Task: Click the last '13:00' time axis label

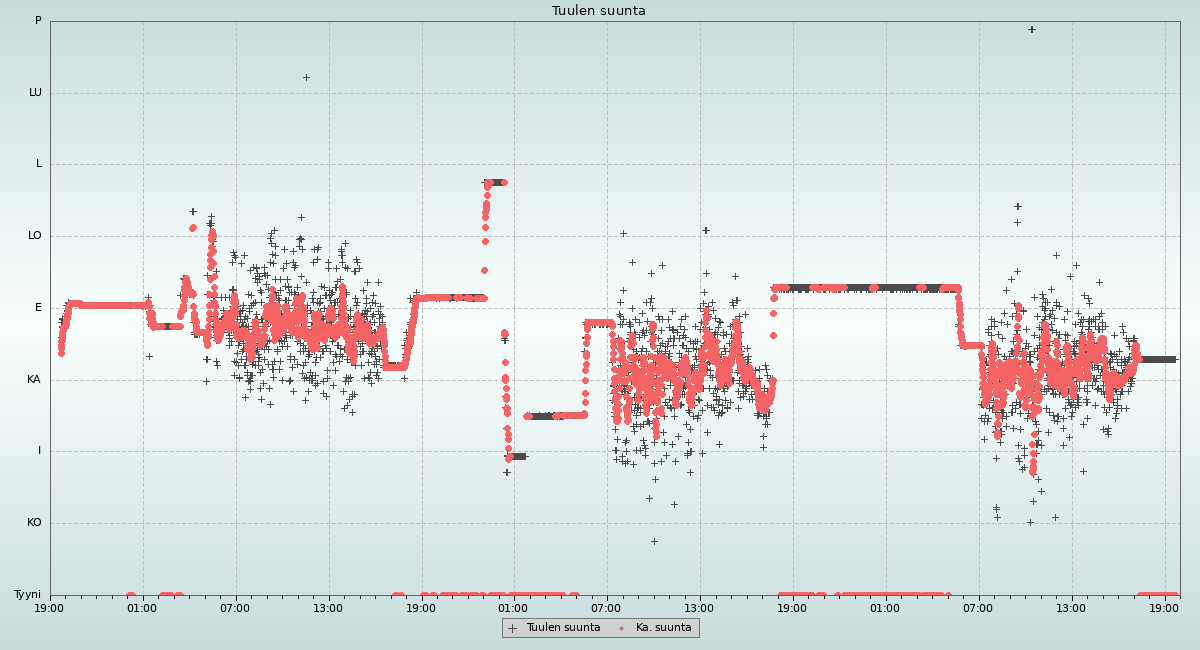Action: (1071, 607)
